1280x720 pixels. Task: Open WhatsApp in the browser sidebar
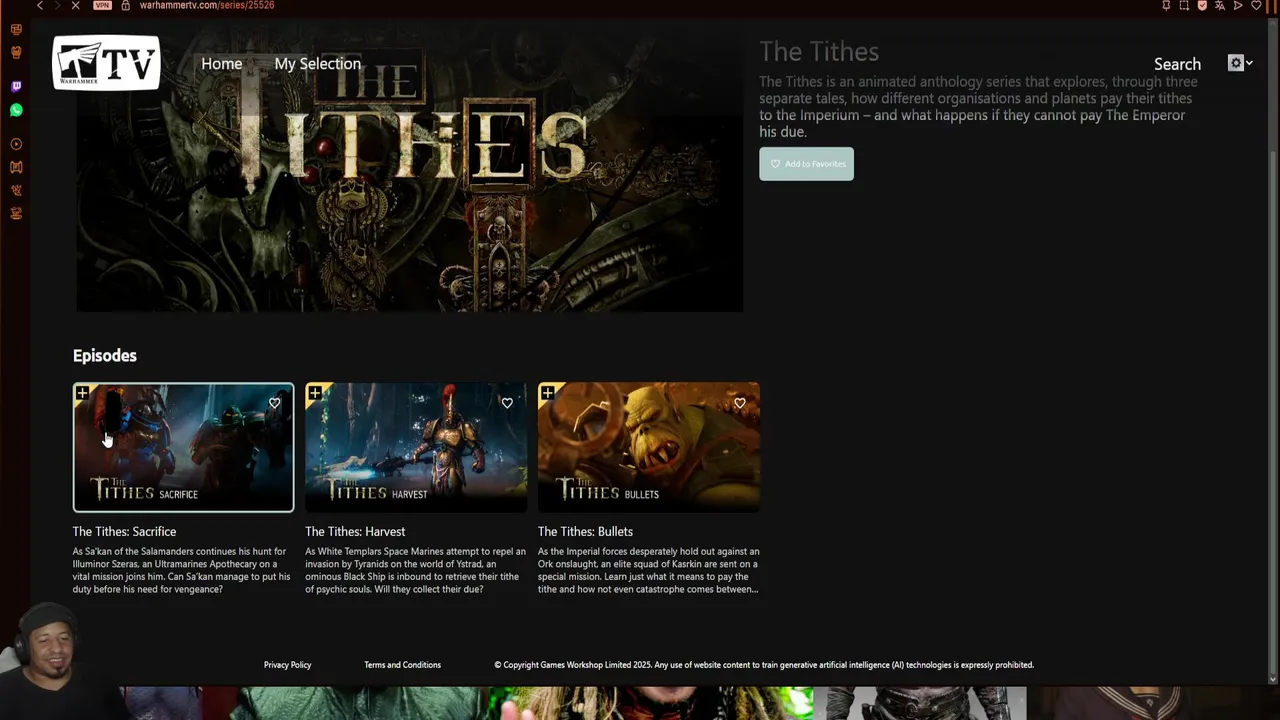[x=16, y=110]
